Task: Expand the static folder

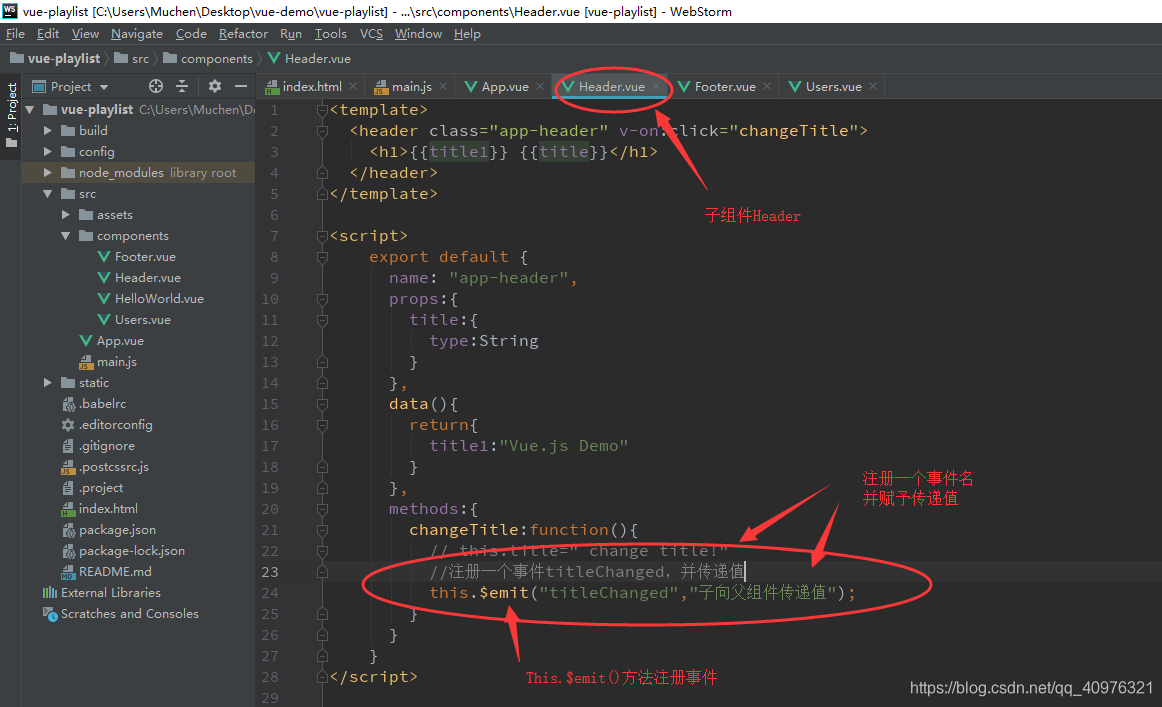Action: pyautogui.click(x=47, y=382)
